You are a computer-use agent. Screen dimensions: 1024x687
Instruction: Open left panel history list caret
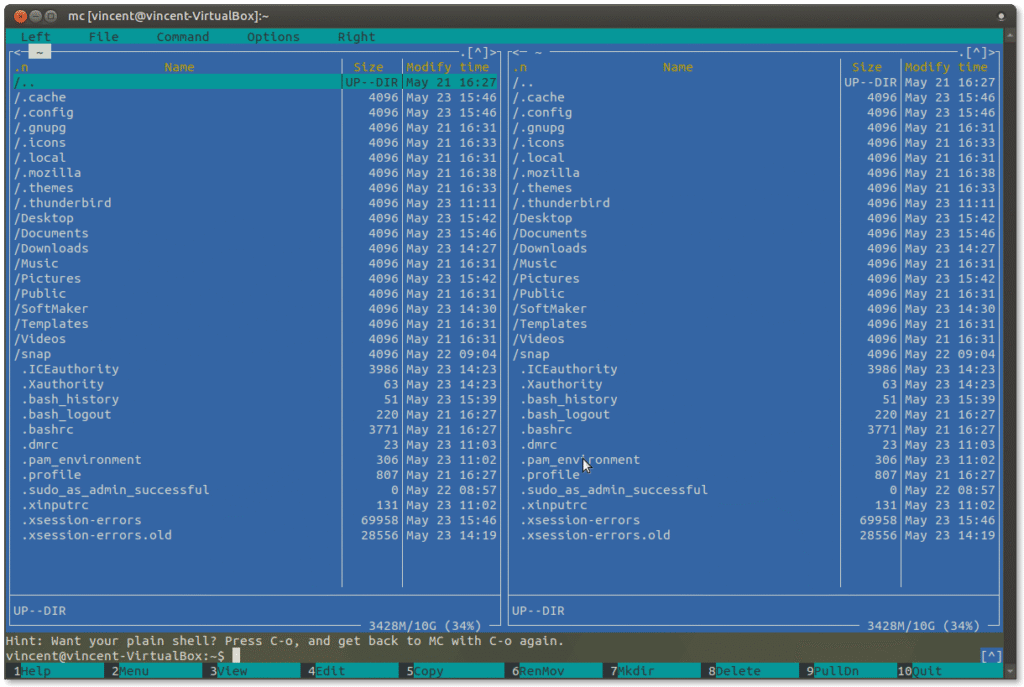point(478,52)
